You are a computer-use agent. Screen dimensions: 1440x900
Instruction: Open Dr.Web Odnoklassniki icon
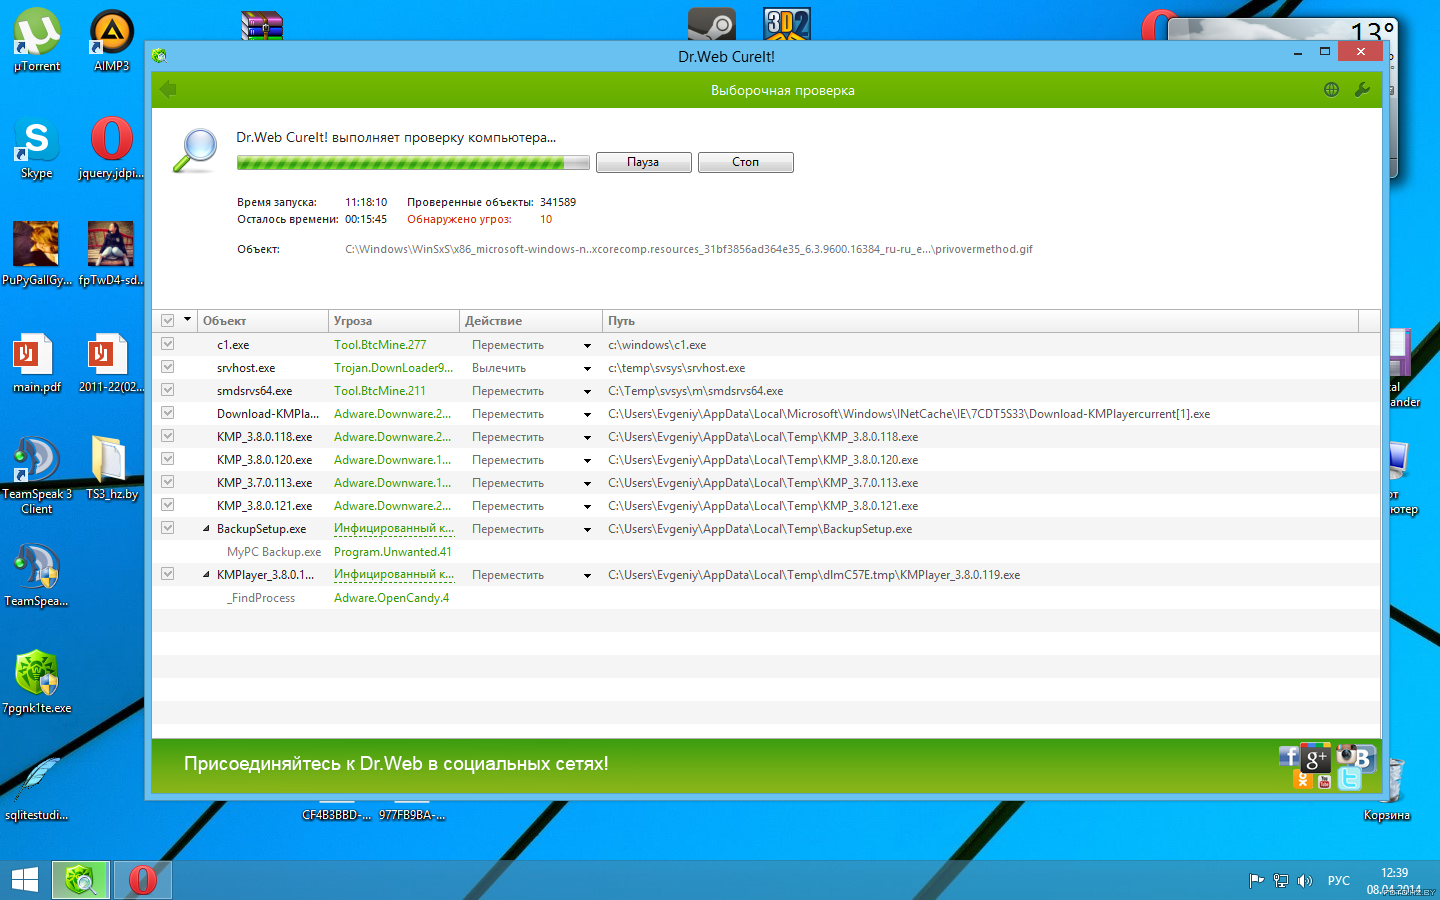[x=1303, y=780]
